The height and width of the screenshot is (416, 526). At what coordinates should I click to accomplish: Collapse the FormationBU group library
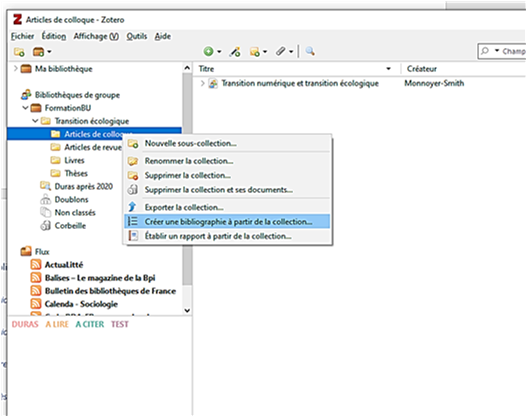point(25,108)
